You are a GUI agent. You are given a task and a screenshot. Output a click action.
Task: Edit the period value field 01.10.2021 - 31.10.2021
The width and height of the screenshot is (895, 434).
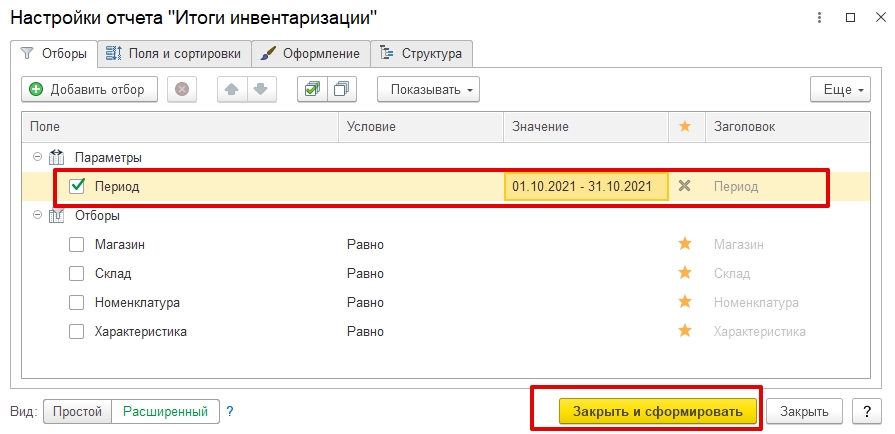pyautogui.click(x=586, y=186)
